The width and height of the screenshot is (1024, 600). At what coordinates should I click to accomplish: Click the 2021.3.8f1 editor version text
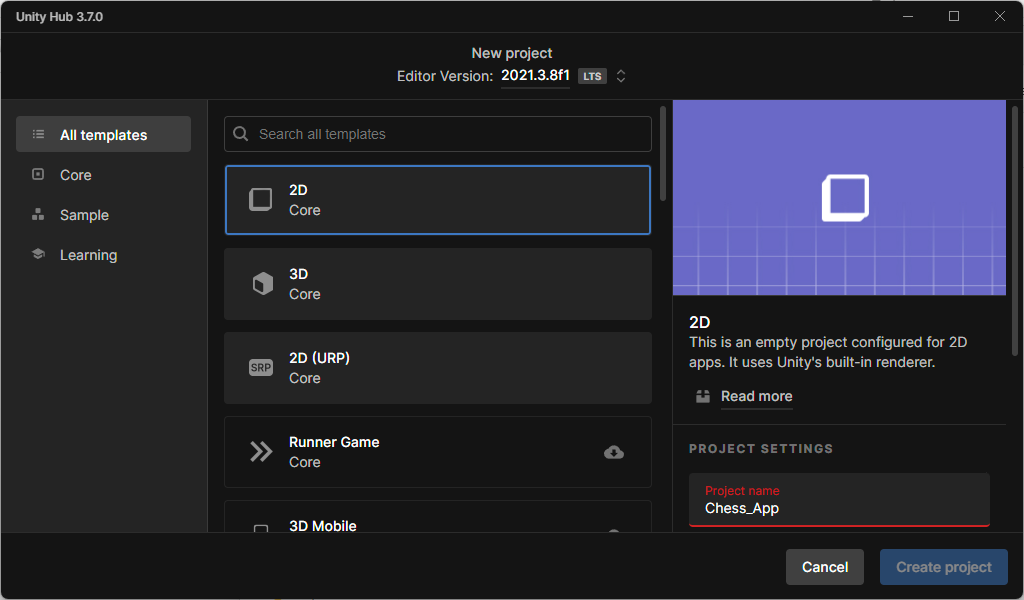(536, 75)
